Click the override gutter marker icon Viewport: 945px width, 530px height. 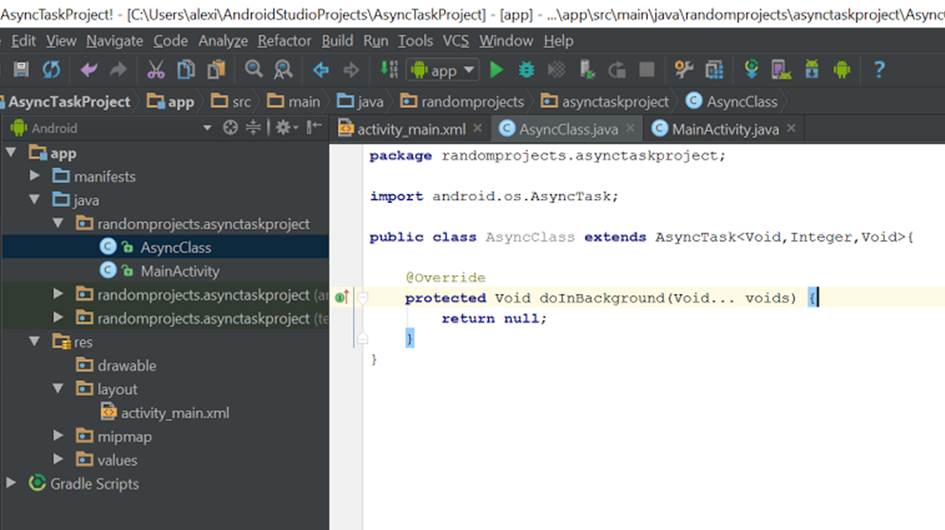[342, 297]
